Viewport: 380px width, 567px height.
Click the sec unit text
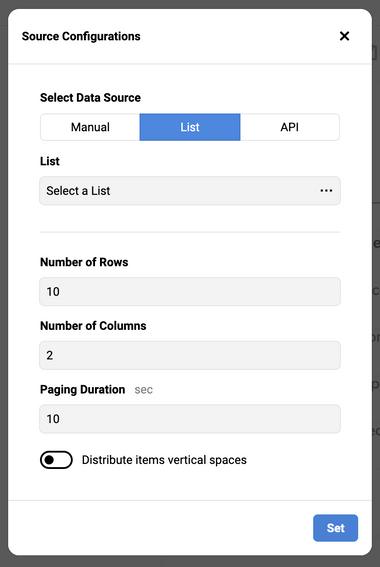coord(144,390)
